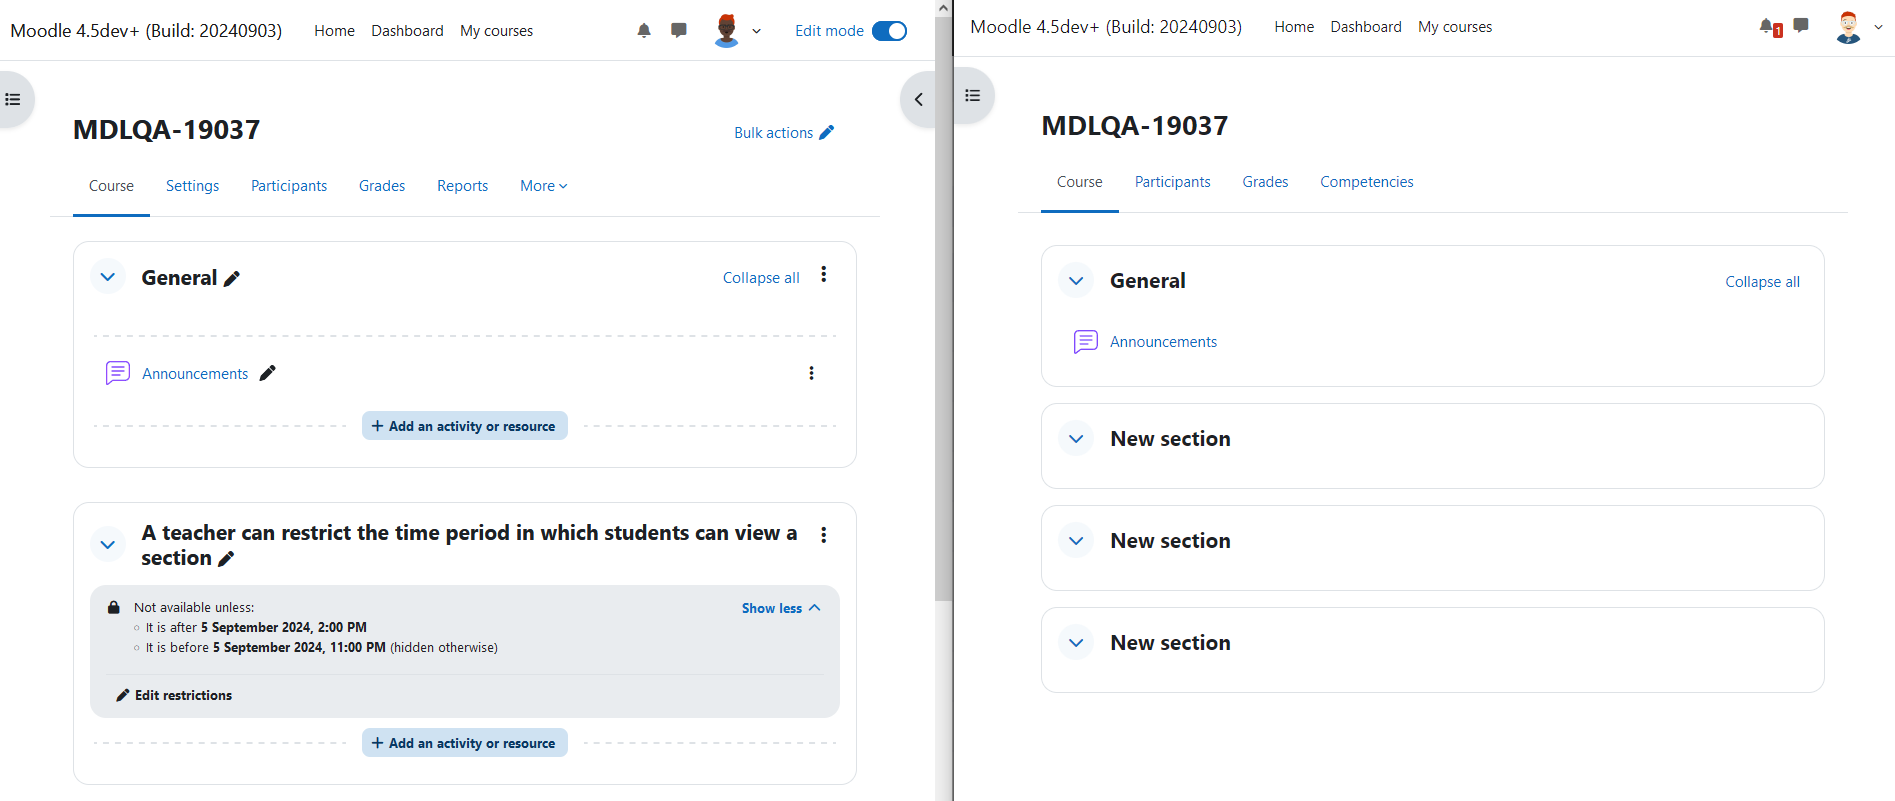Screen dimensions: 1895x801
Task: Click left window vertical scrollbar
Action: pos(944,300)
